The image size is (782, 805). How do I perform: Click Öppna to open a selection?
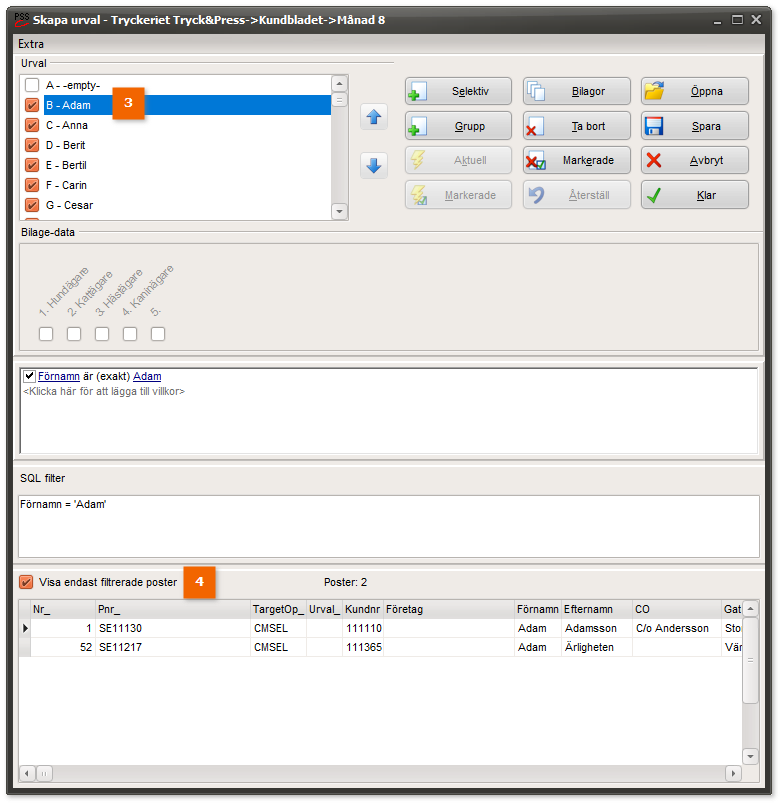(695, 91)
